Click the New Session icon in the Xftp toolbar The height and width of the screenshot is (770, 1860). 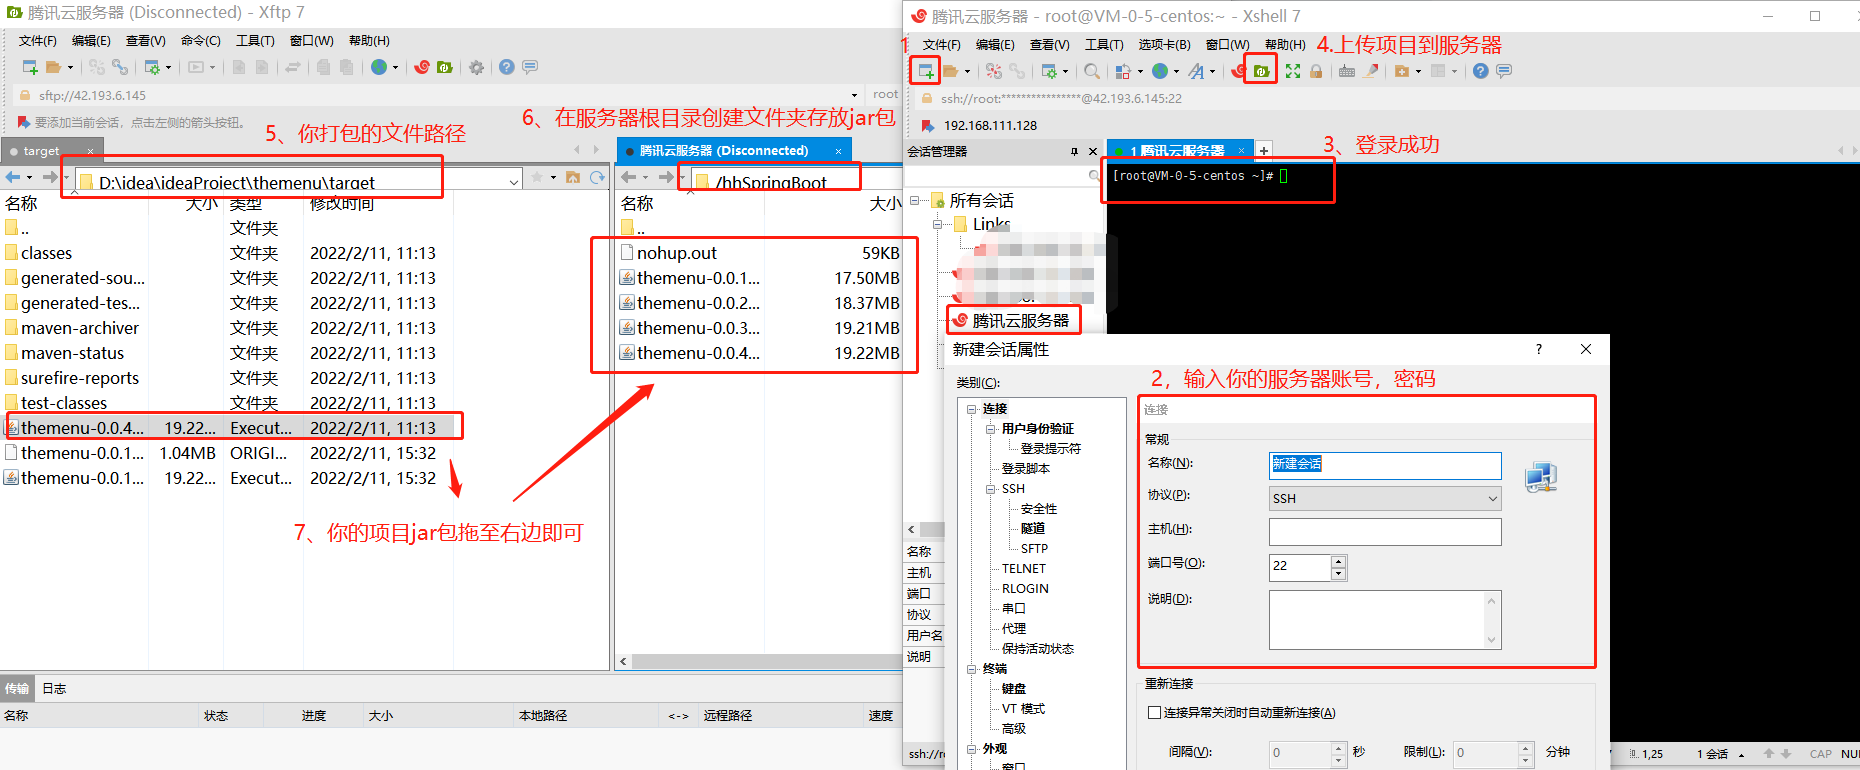pyautogui.click(x=30, y=67)
